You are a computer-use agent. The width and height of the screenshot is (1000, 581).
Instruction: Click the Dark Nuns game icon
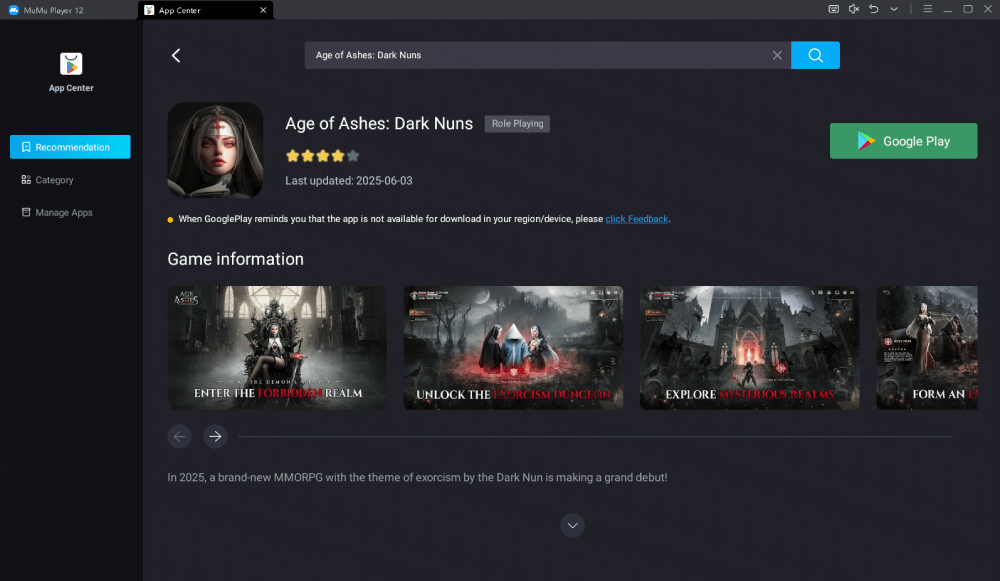point(216,150)
